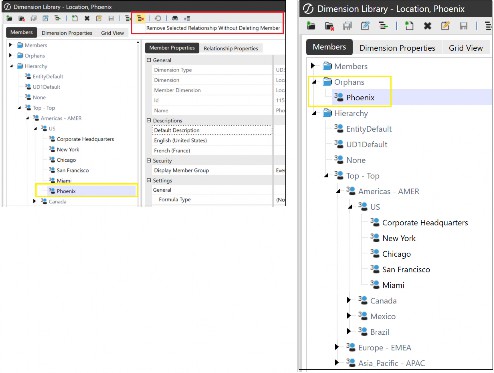The height and width of the screenshot is (373, 494).
Task: Expand Canada node in right window tree
Action: coord(349,300)
